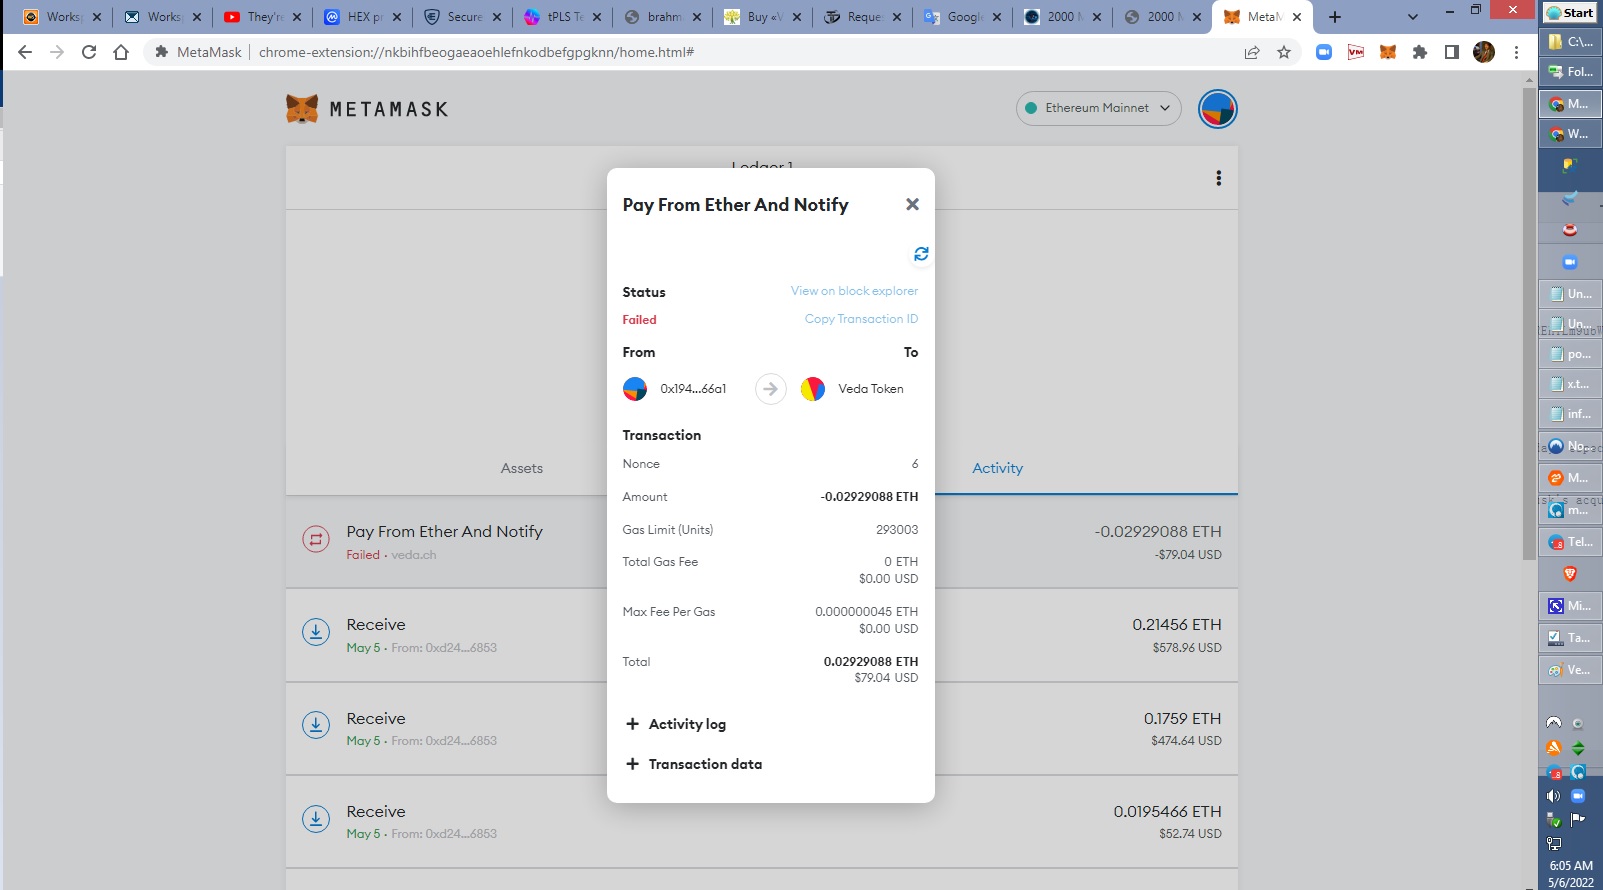The width and height of the screenshot is (1603, 890).
Task: Open the Ethereum Mainnet network dropdown
Action: (1098, 108)
